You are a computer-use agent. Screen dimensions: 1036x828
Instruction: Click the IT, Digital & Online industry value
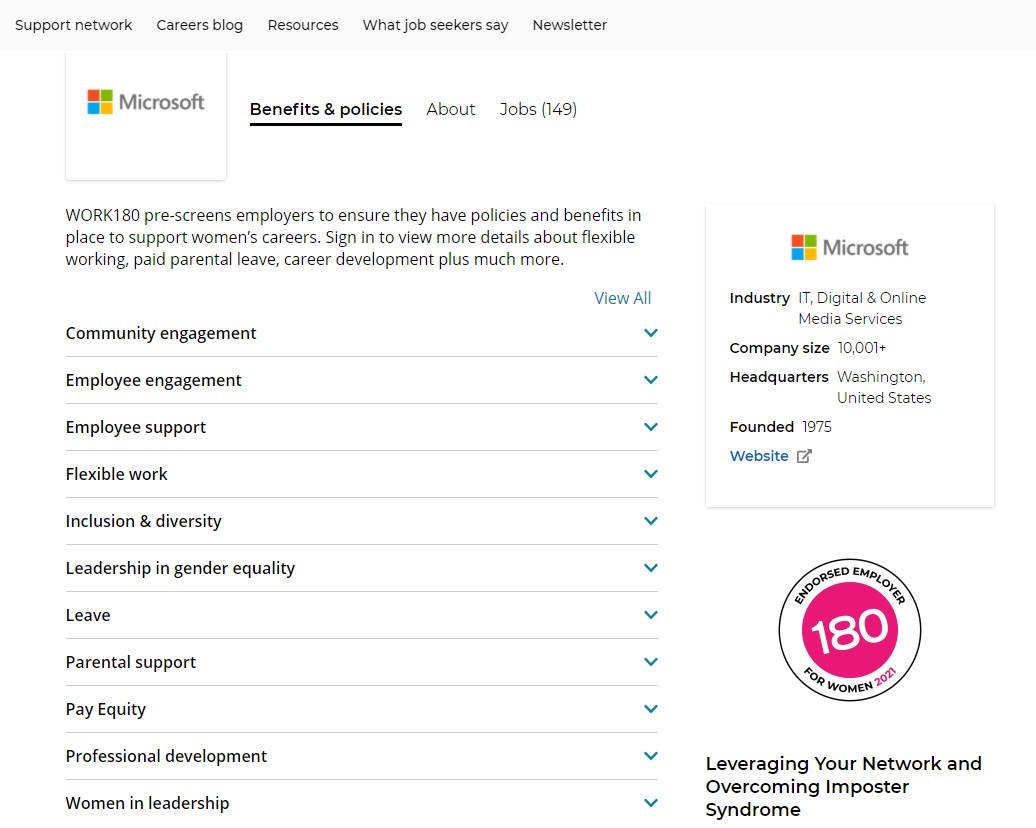862,308
